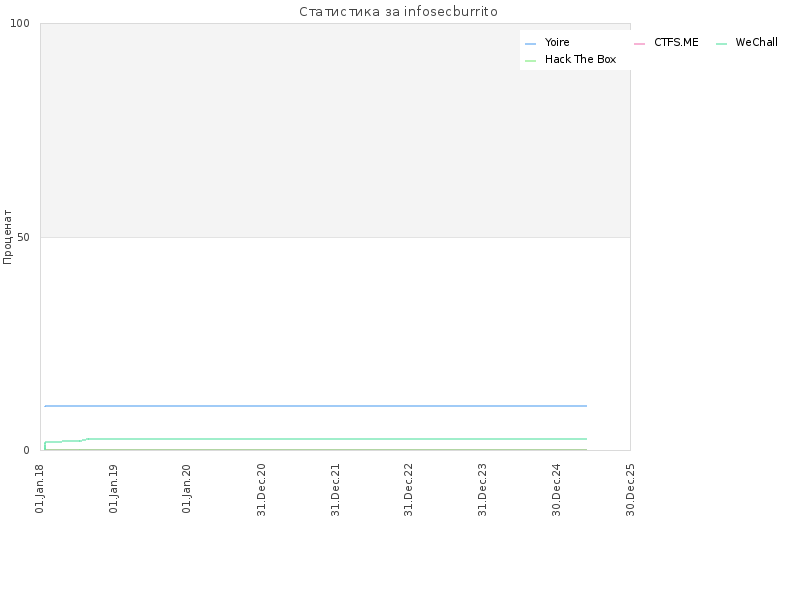The image size is (800, 600).
Task: Click the blue Yoire legend color marker
Action: click(531, 44)
